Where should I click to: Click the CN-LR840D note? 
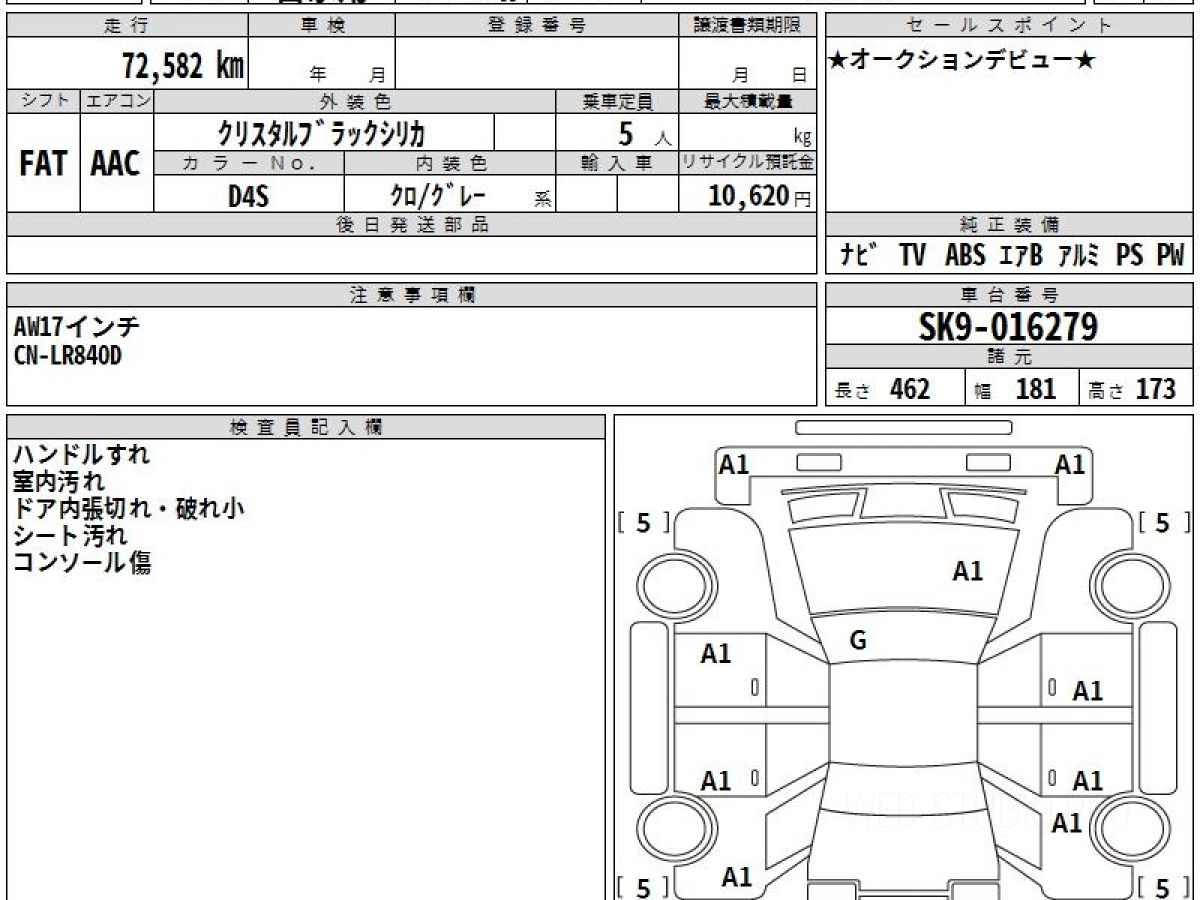pyautogui.click(x=68, y=354)
